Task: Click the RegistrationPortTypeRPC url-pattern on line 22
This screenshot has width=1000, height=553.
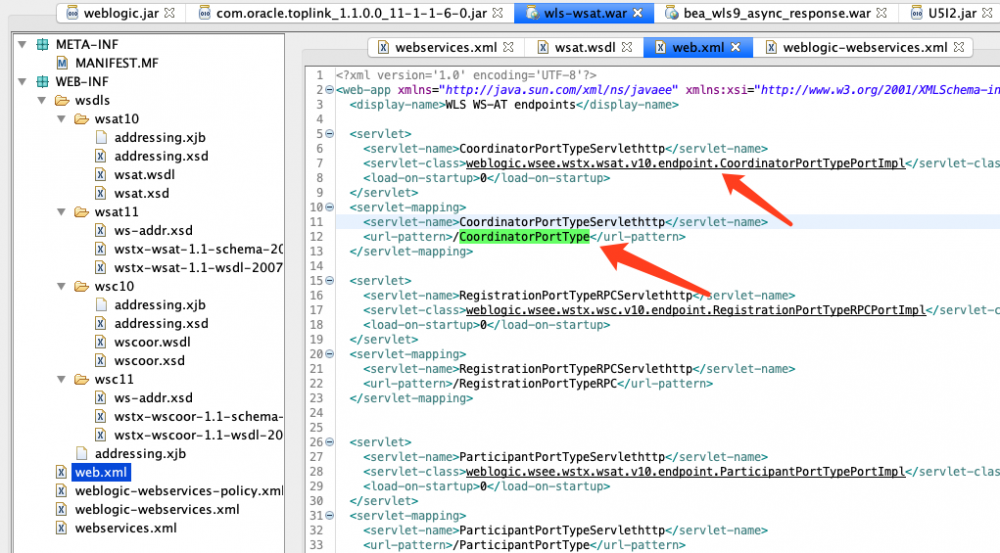Action: click(534, 383)
